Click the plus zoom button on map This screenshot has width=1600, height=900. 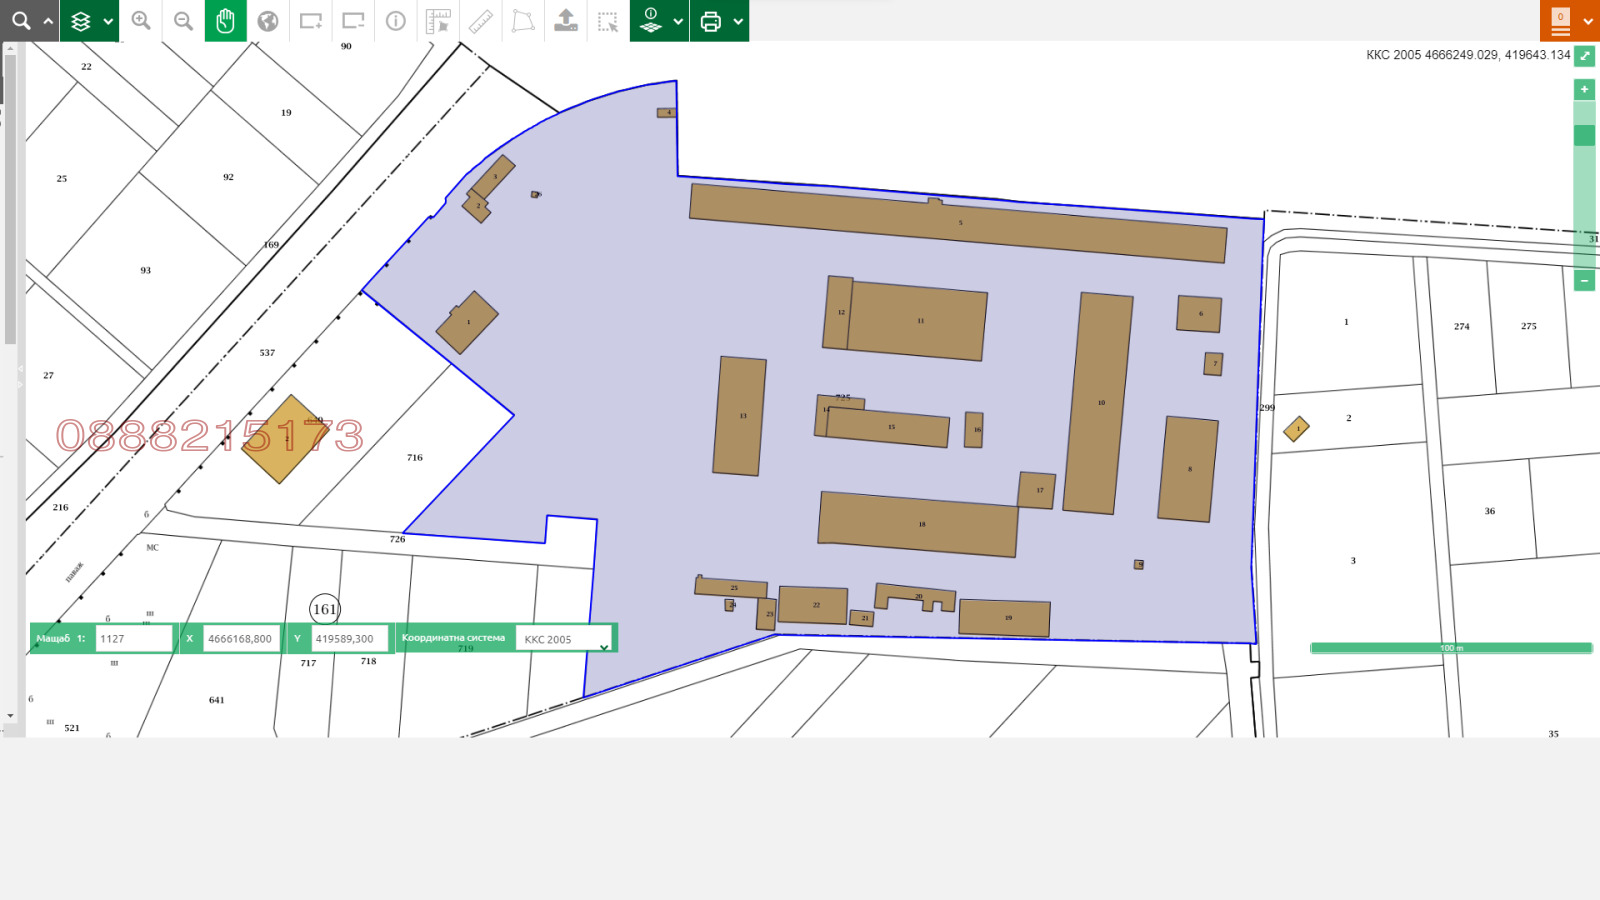(1584, 89)
